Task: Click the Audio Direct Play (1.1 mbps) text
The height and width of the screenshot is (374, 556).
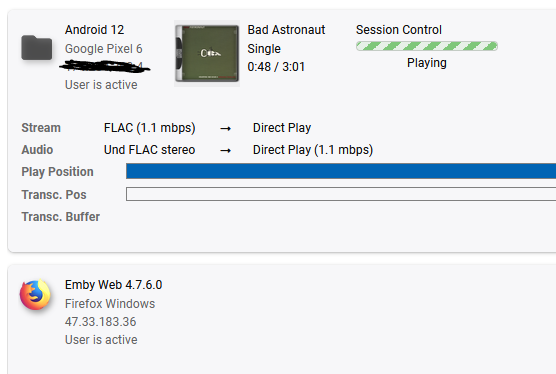Action: pyautogui.click(x=313, y=150)
